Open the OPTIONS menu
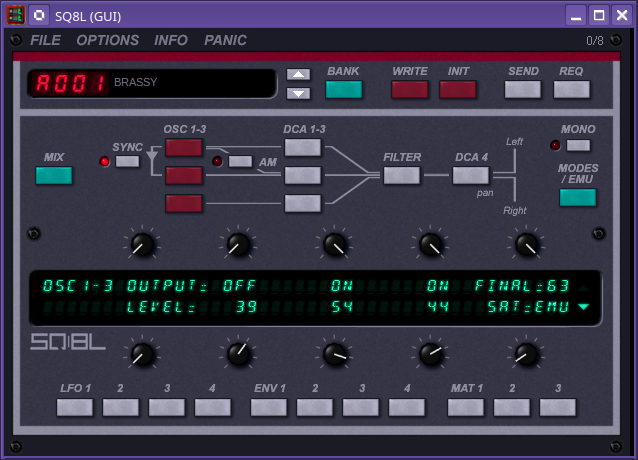Viewport: 638px width, 460px height. click(107, 40)
